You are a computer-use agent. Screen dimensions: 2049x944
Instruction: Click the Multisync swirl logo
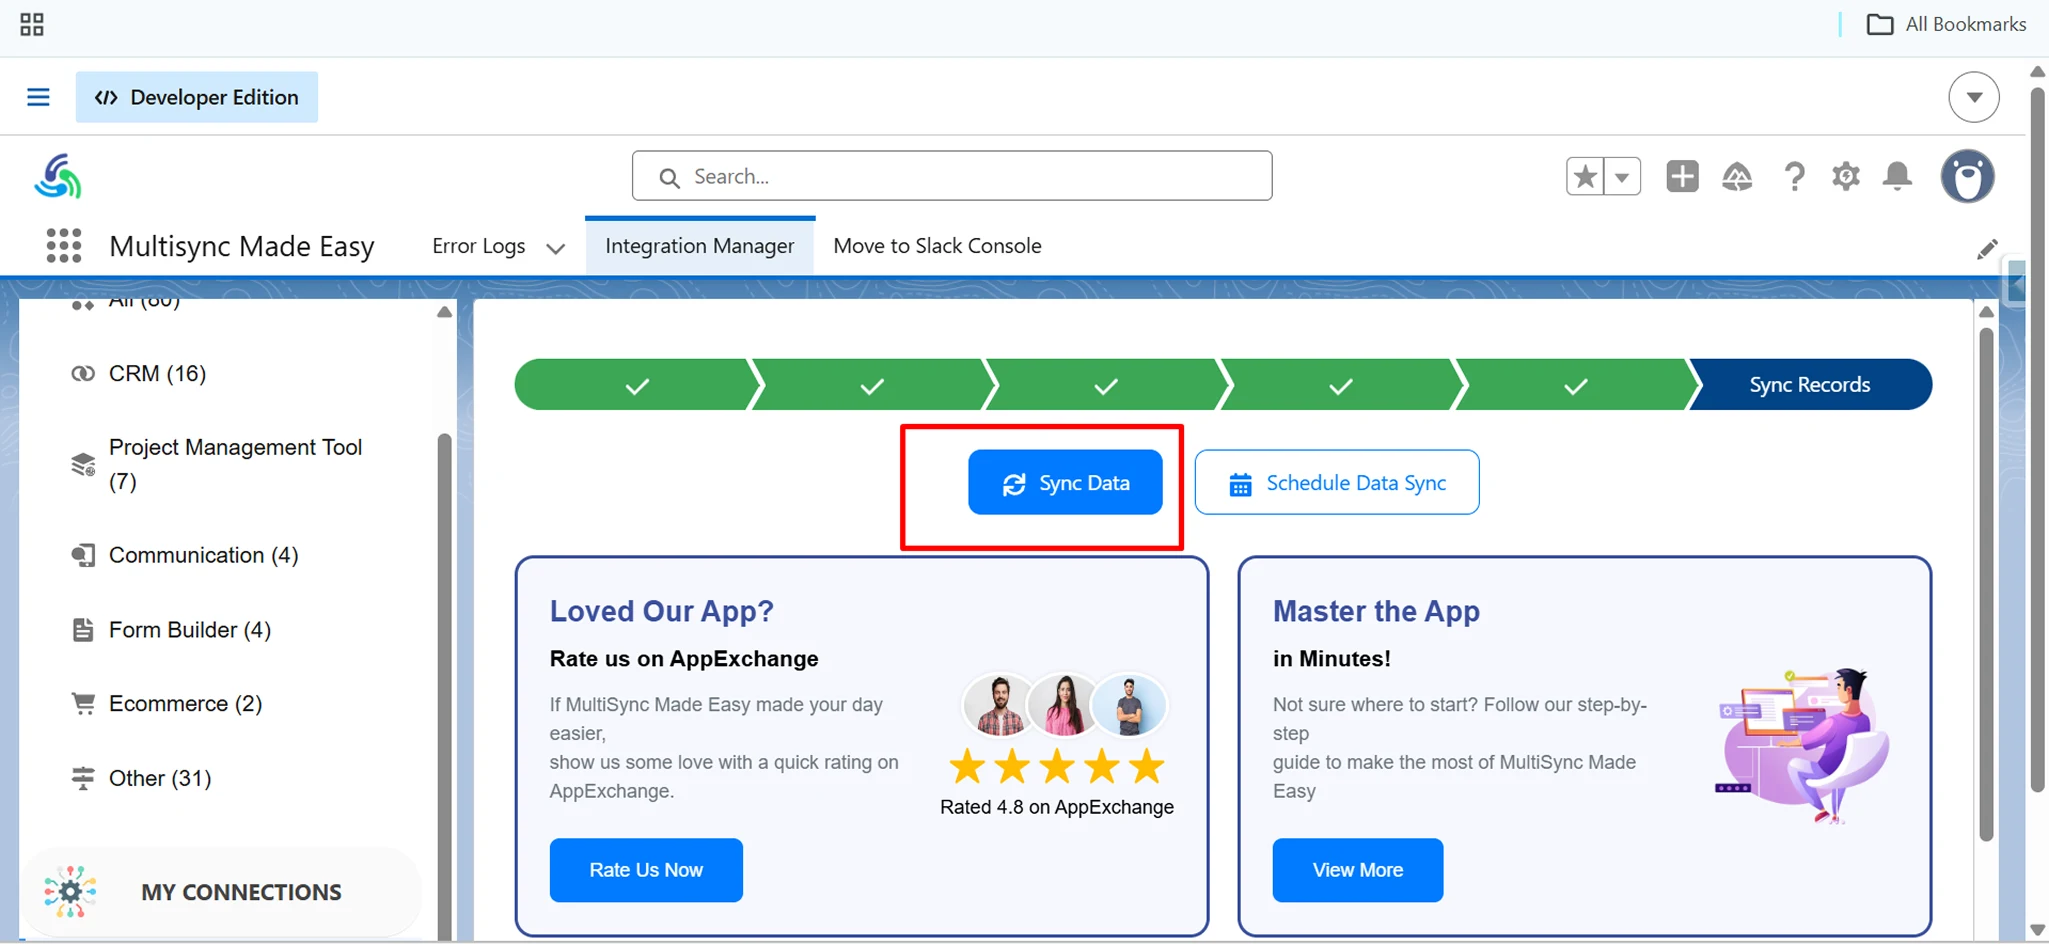tap(58, 177)
